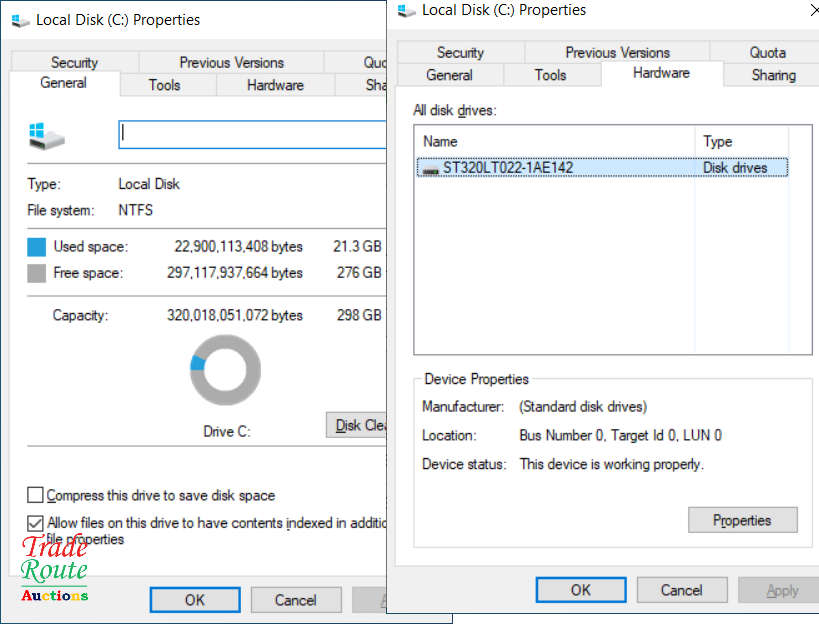This screenshot has width=819, height=624.
Task: Click the gray Free space color square
Action: click(37, 273)
